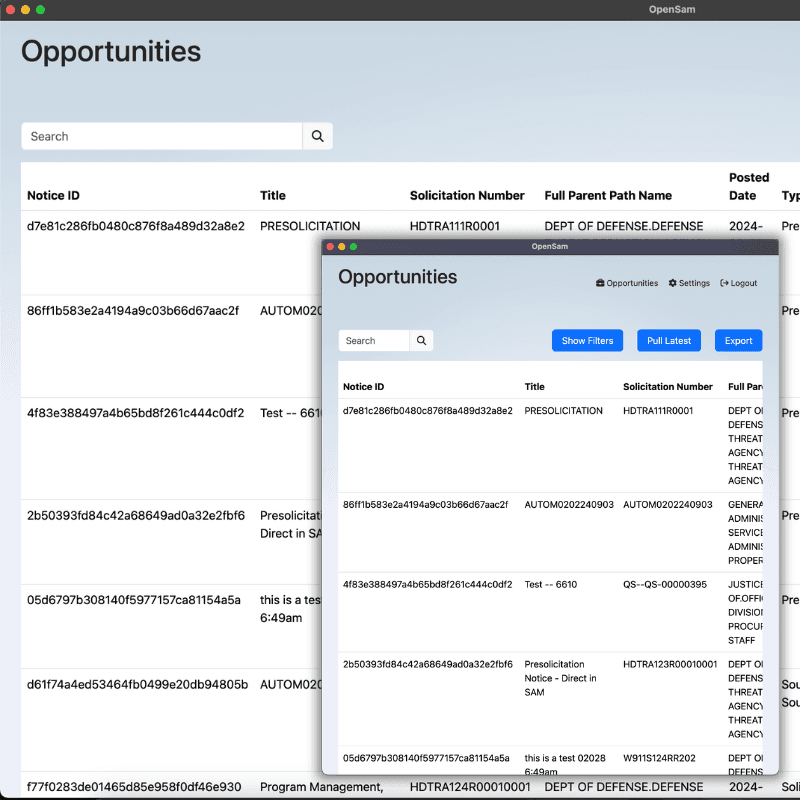Focus the large Search field in the back window
The height and width of the screenshot is (800, 800).
tap(162, 136)
